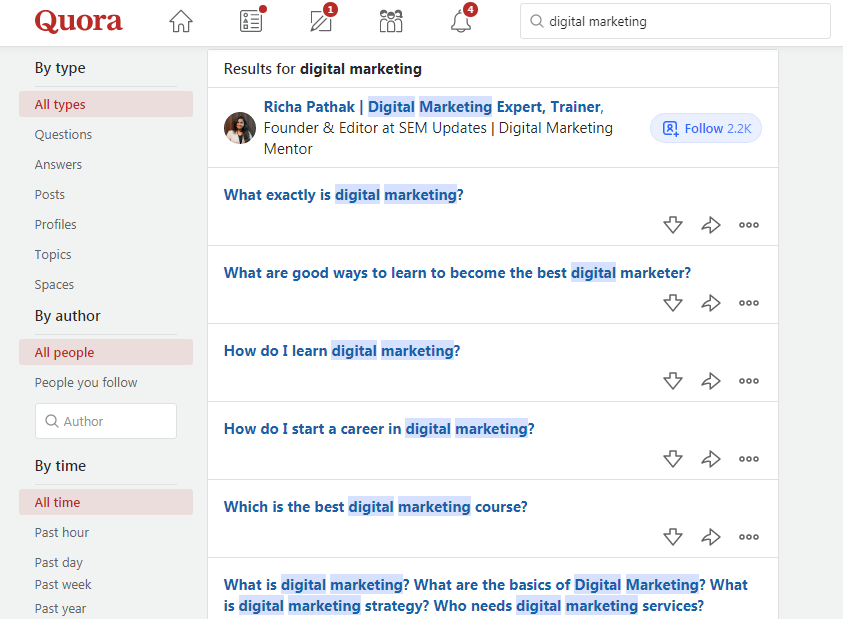Share the 'start a career' question
The height and width of the screenshot is (619, 843).
point(711,459)
